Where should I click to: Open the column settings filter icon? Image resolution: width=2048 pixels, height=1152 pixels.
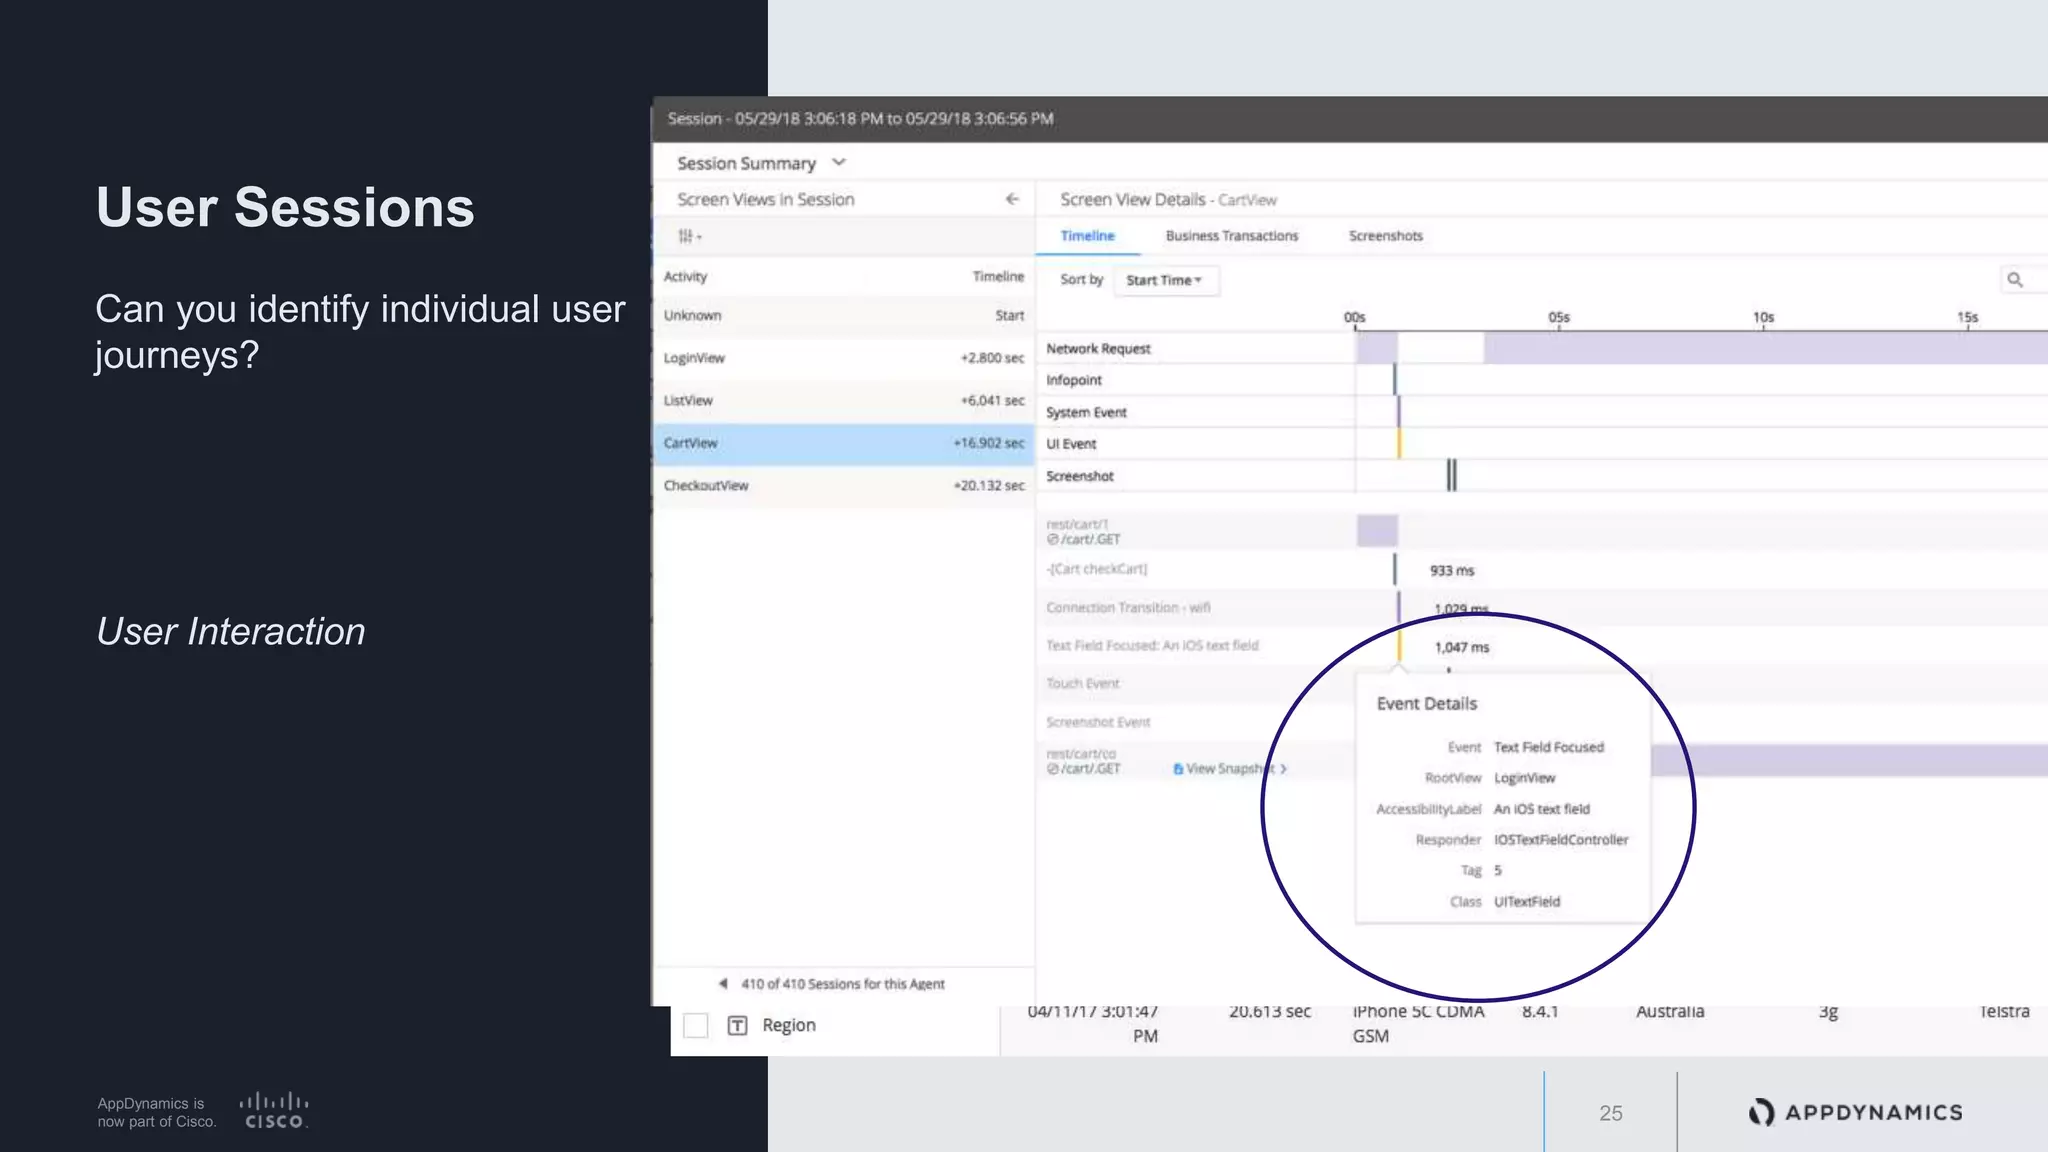[689, 236]
